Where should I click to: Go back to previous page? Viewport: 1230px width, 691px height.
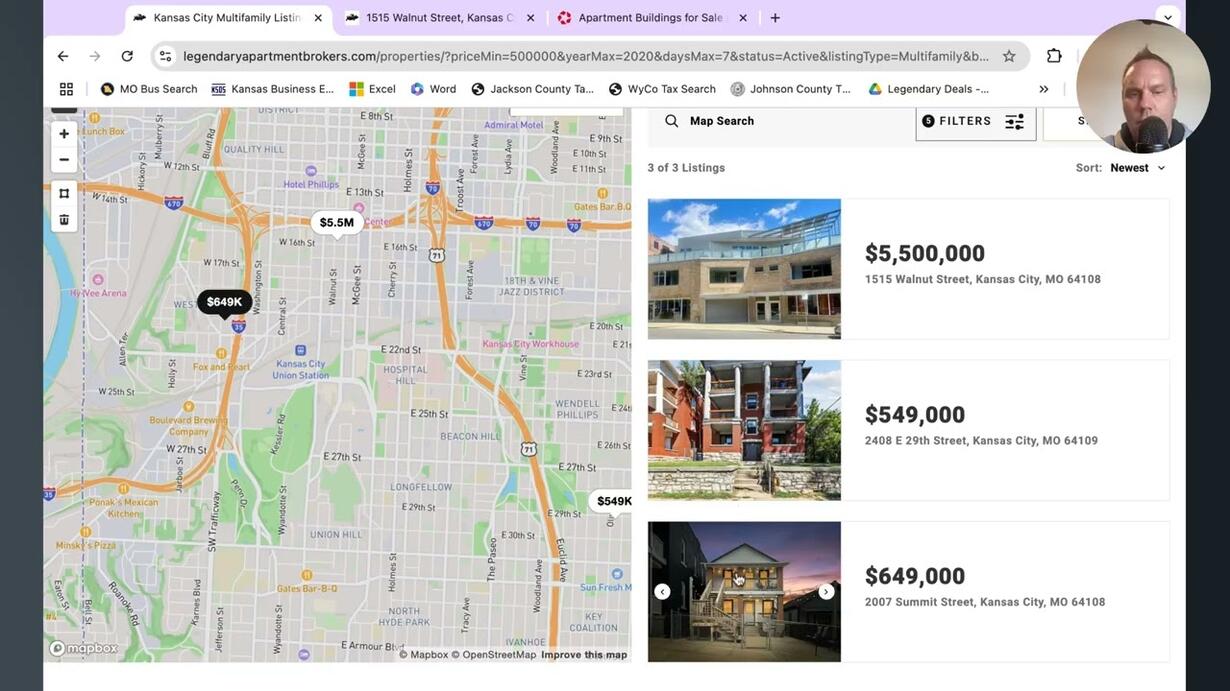point(63,56)
